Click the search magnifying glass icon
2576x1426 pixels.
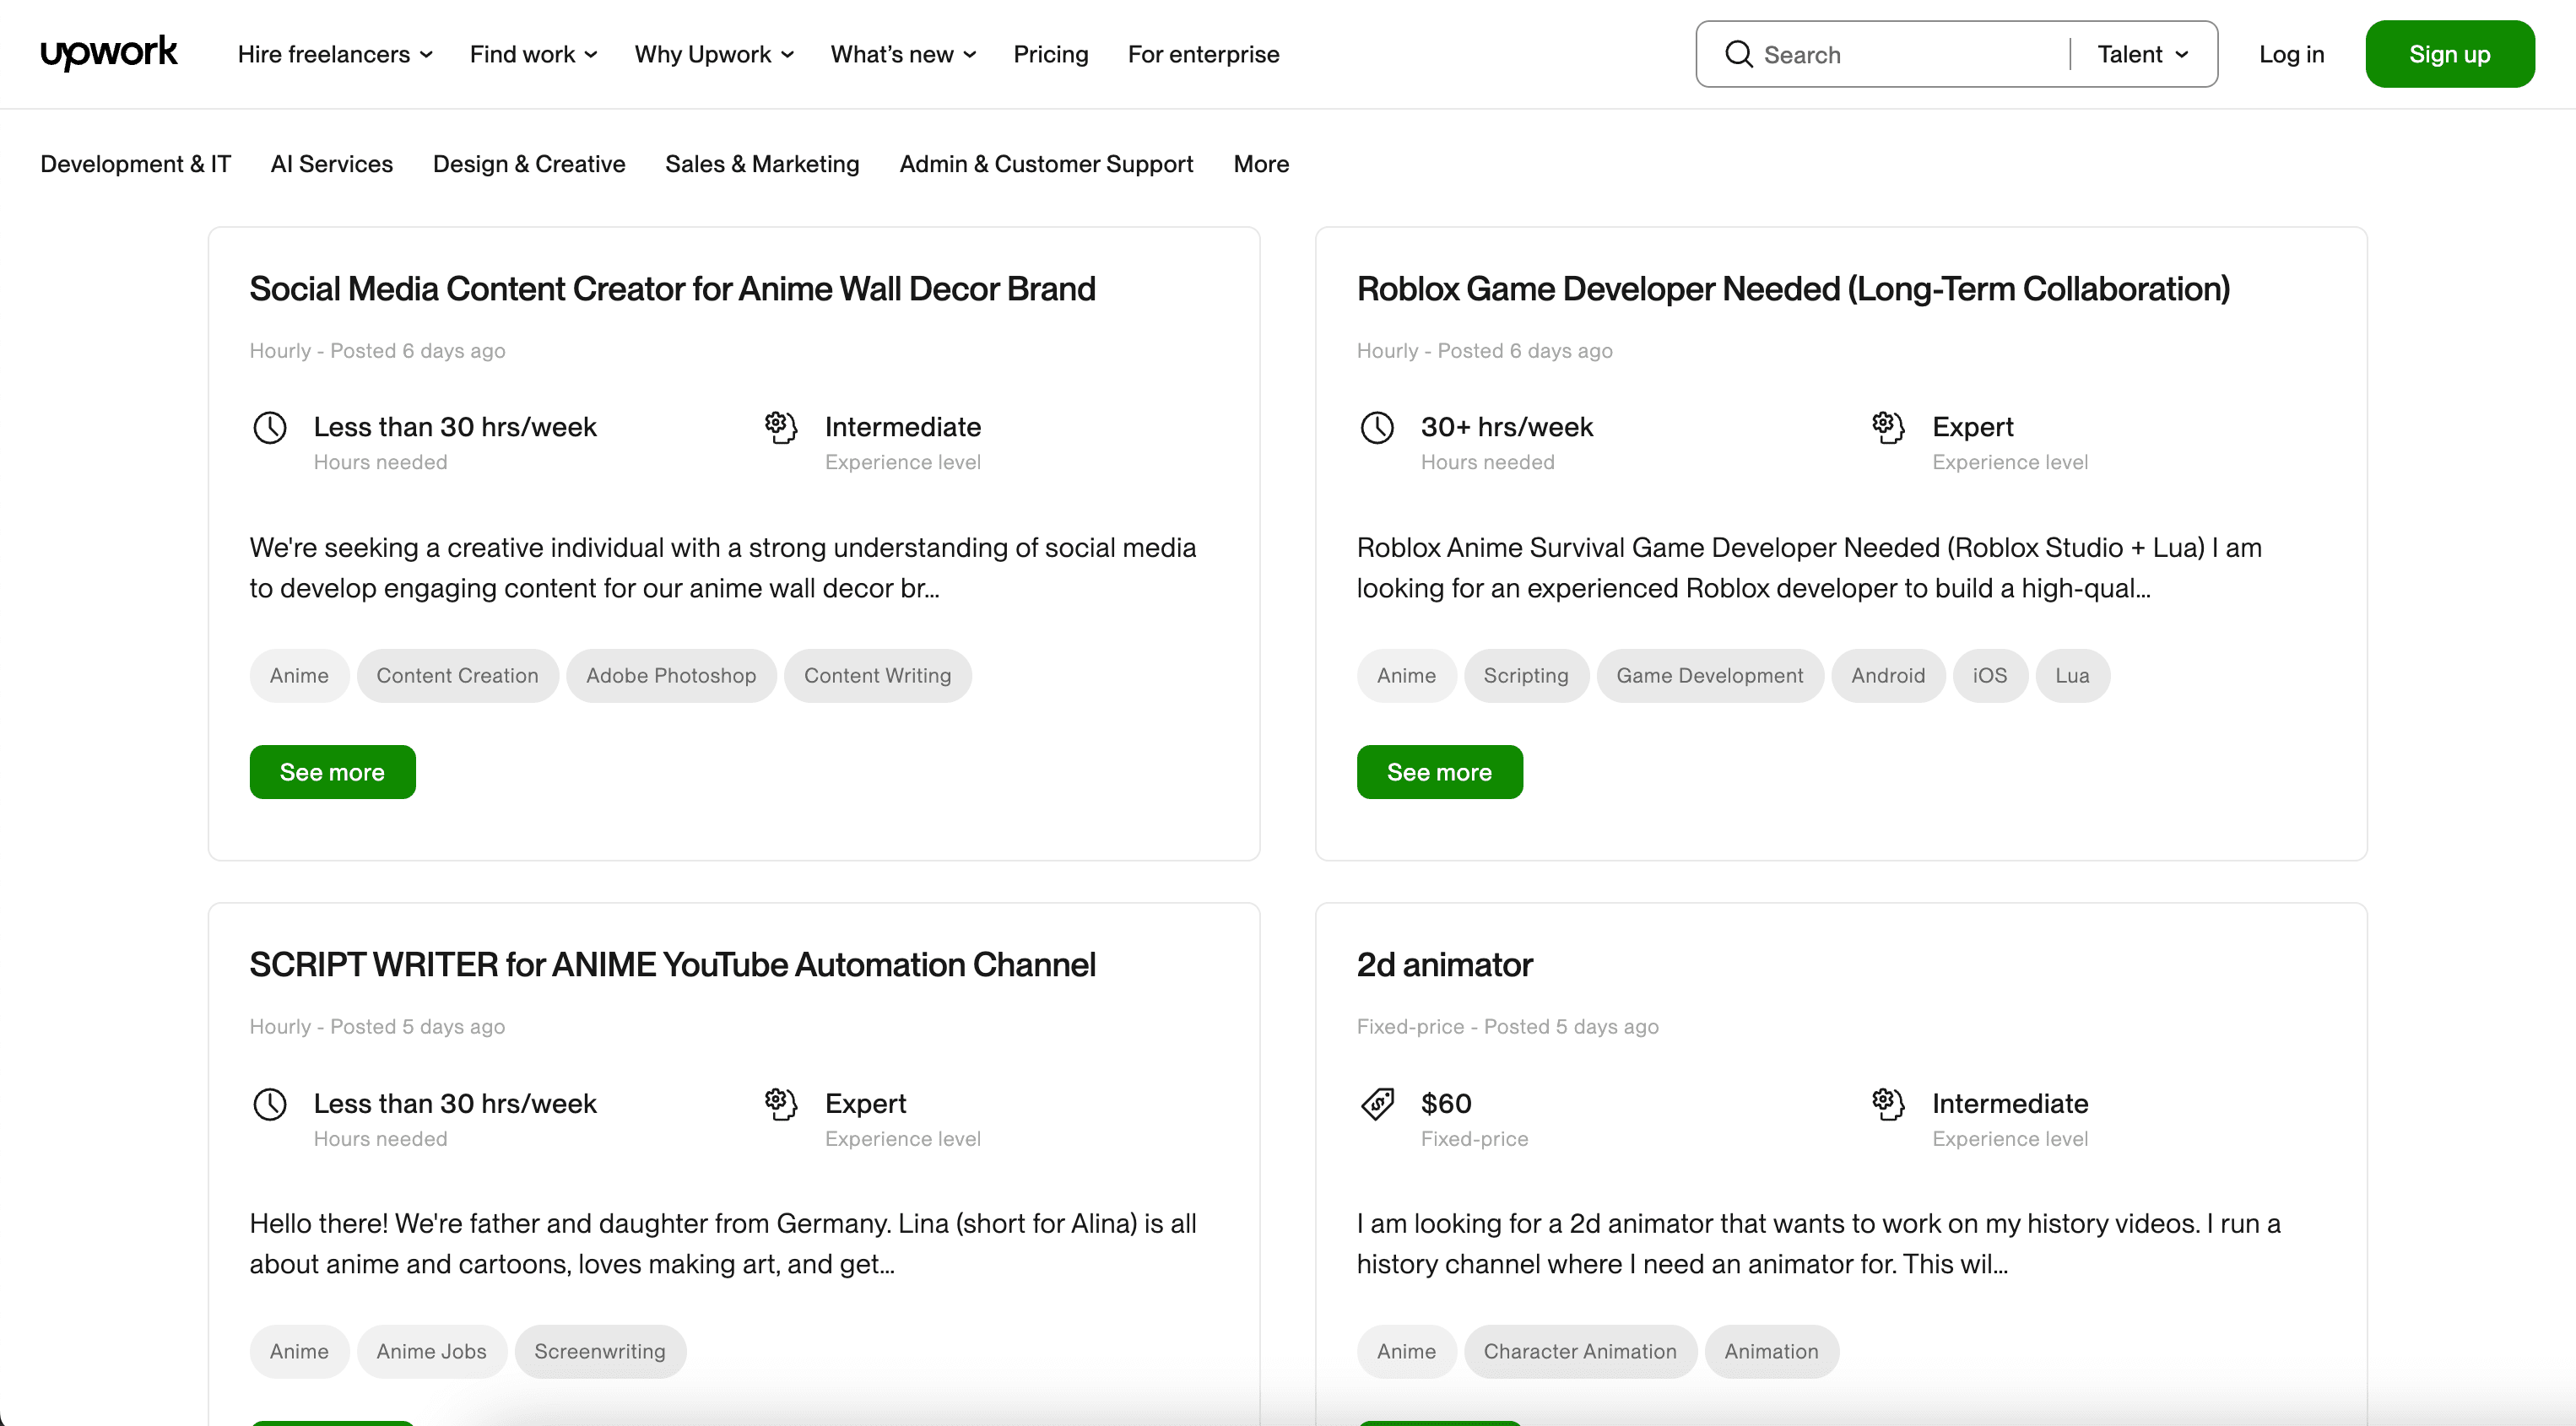(1739, 54)
